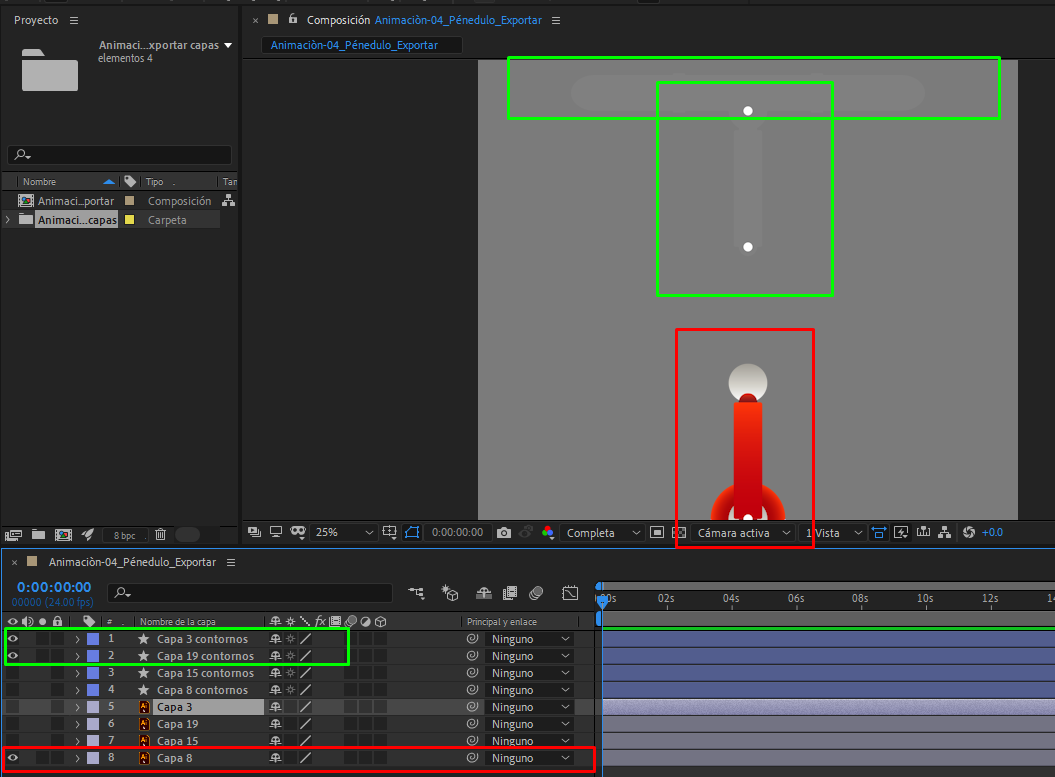Toggle shy switch for Capa 19 contornos
The height and width of the screenshot is (777, 1055).
275,655
